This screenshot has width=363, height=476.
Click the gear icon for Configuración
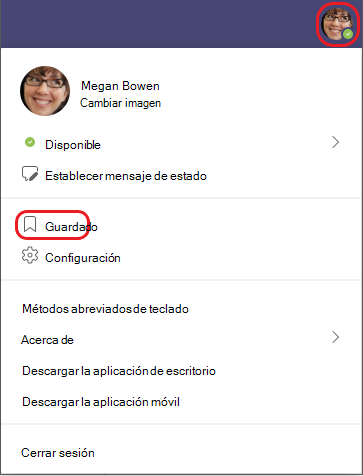coord(30,255)
